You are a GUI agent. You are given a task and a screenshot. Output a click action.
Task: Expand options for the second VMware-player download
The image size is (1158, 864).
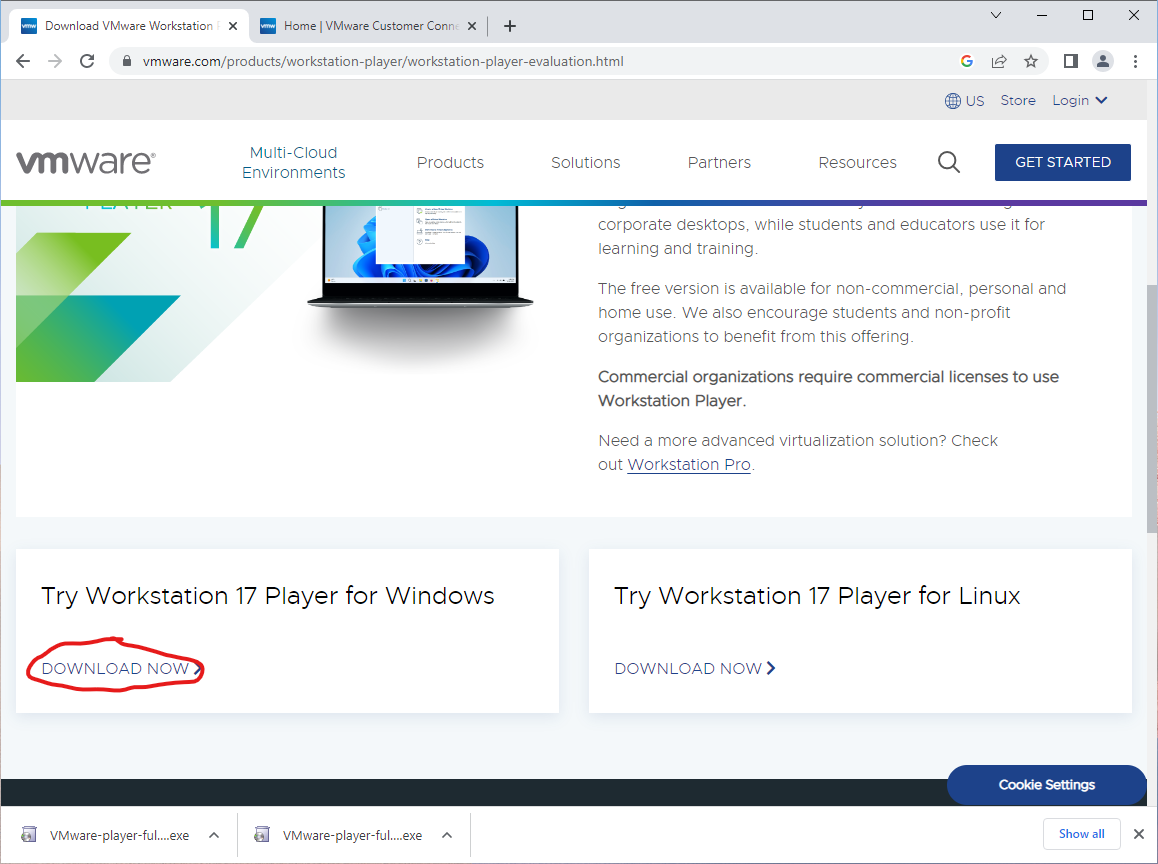(446, 834)
